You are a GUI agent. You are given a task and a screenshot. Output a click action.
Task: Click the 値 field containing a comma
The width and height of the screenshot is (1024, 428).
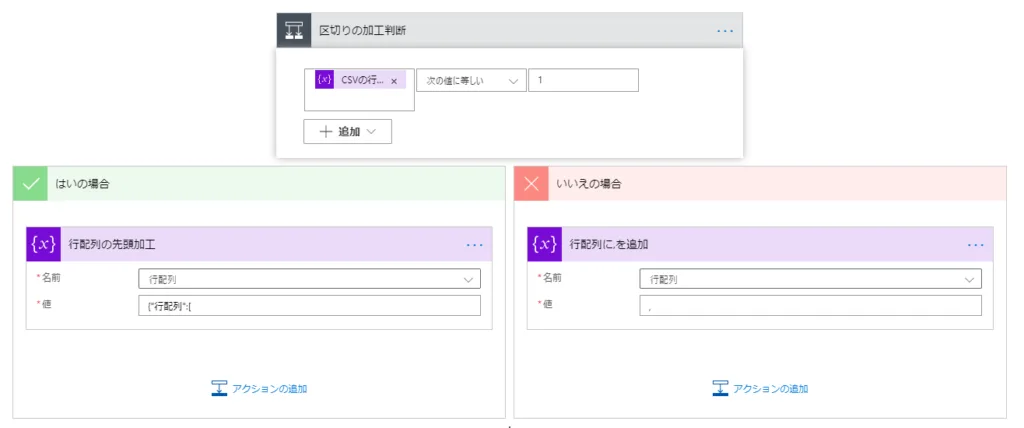pyautogui.click(x=810, y=306)
